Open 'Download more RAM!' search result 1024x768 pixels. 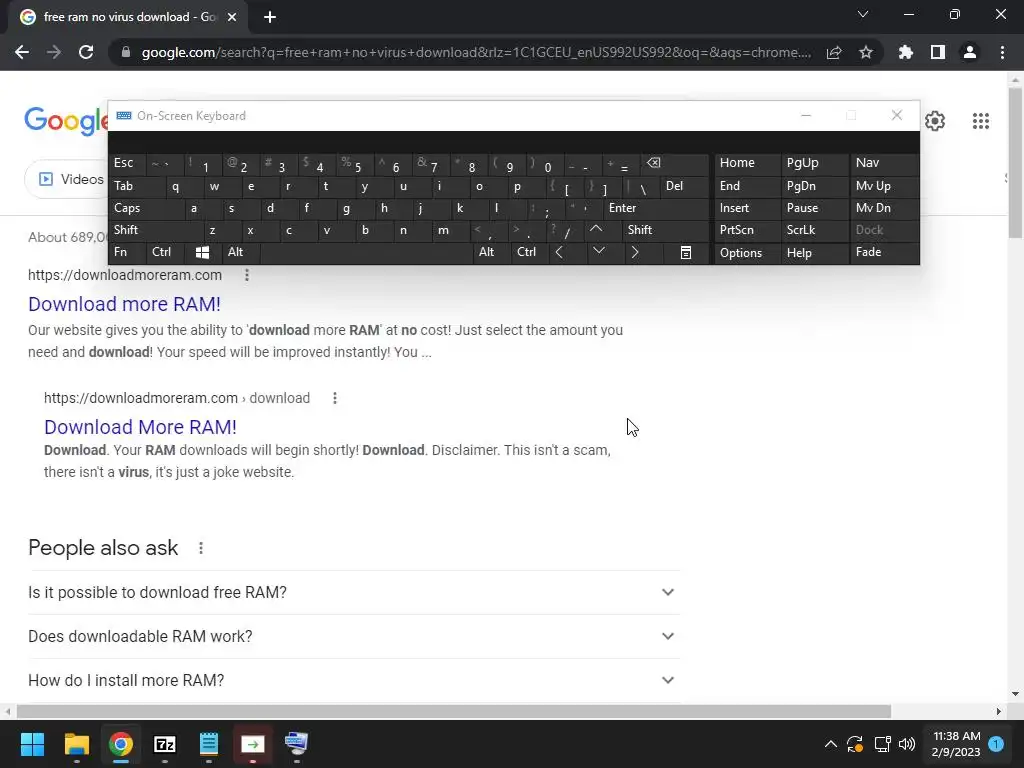pos(124,304)
